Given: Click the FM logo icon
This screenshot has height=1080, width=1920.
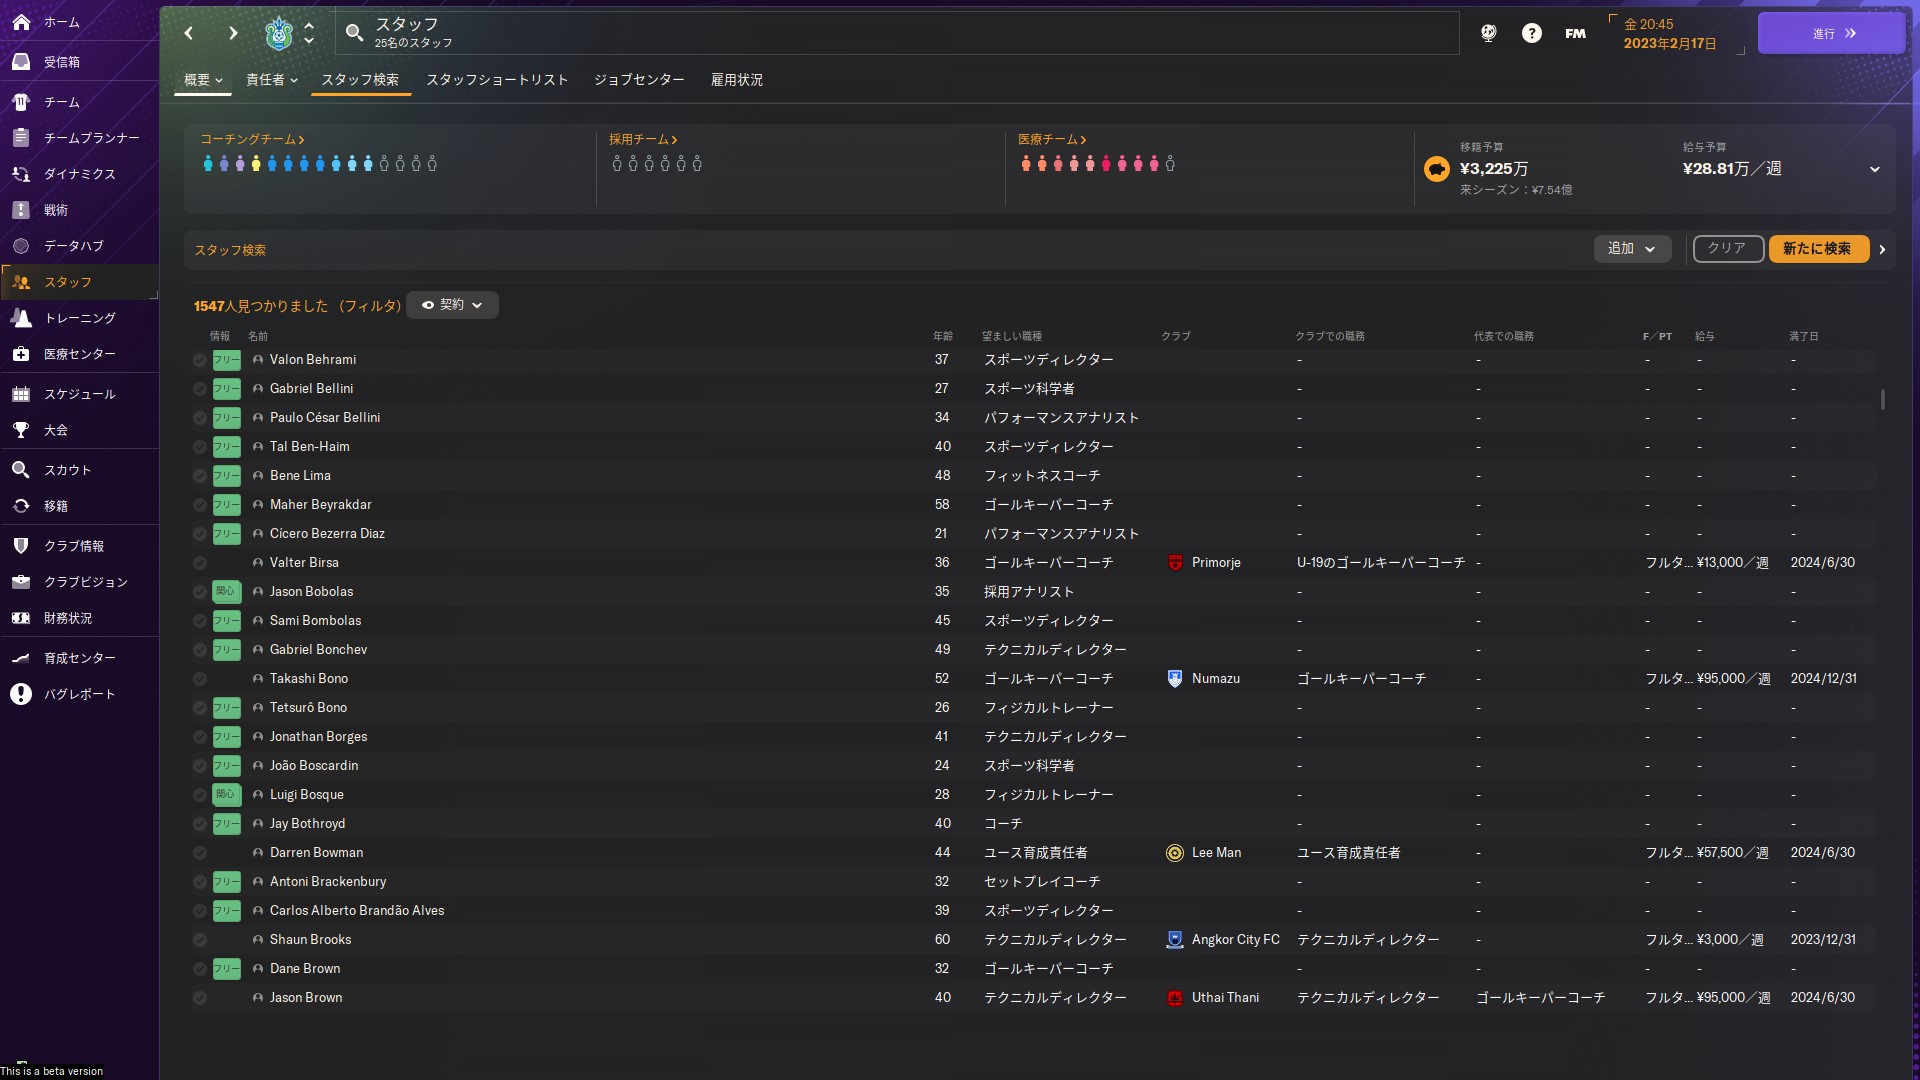Looking at the screenshot, I should tap(1575, 33).
